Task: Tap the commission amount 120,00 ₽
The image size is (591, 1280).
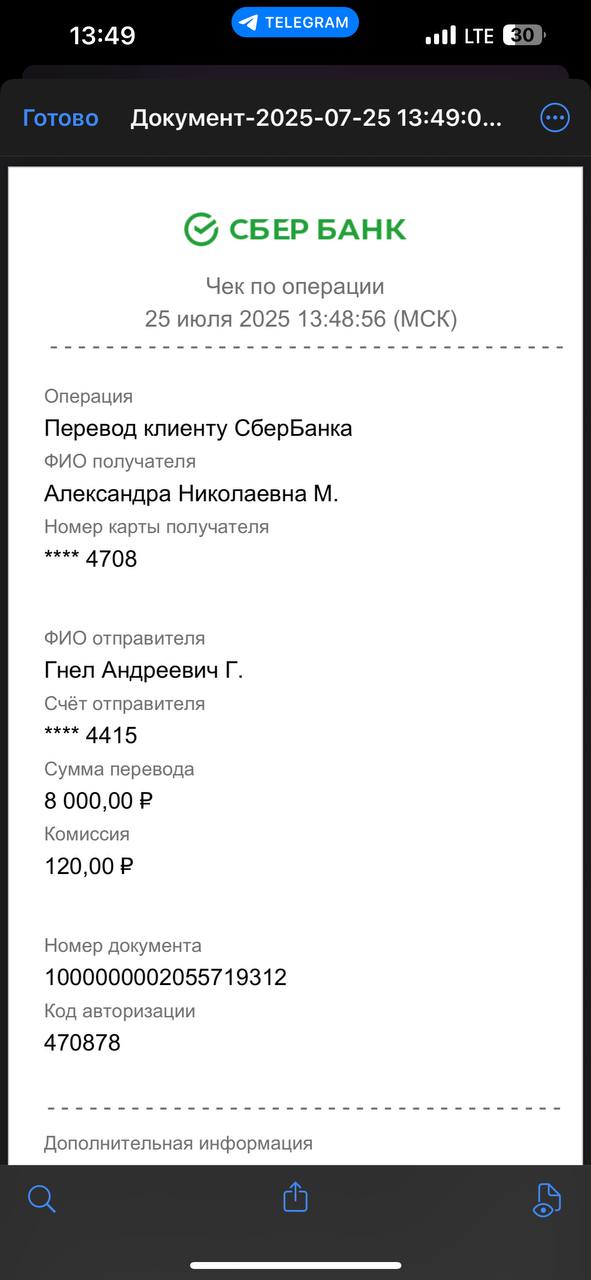Action: [89, 866]
